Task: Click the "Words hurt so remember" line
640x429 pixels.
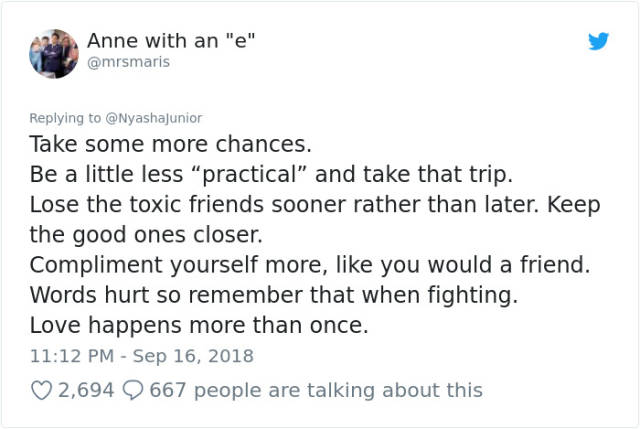Action: tap(274, 295)
